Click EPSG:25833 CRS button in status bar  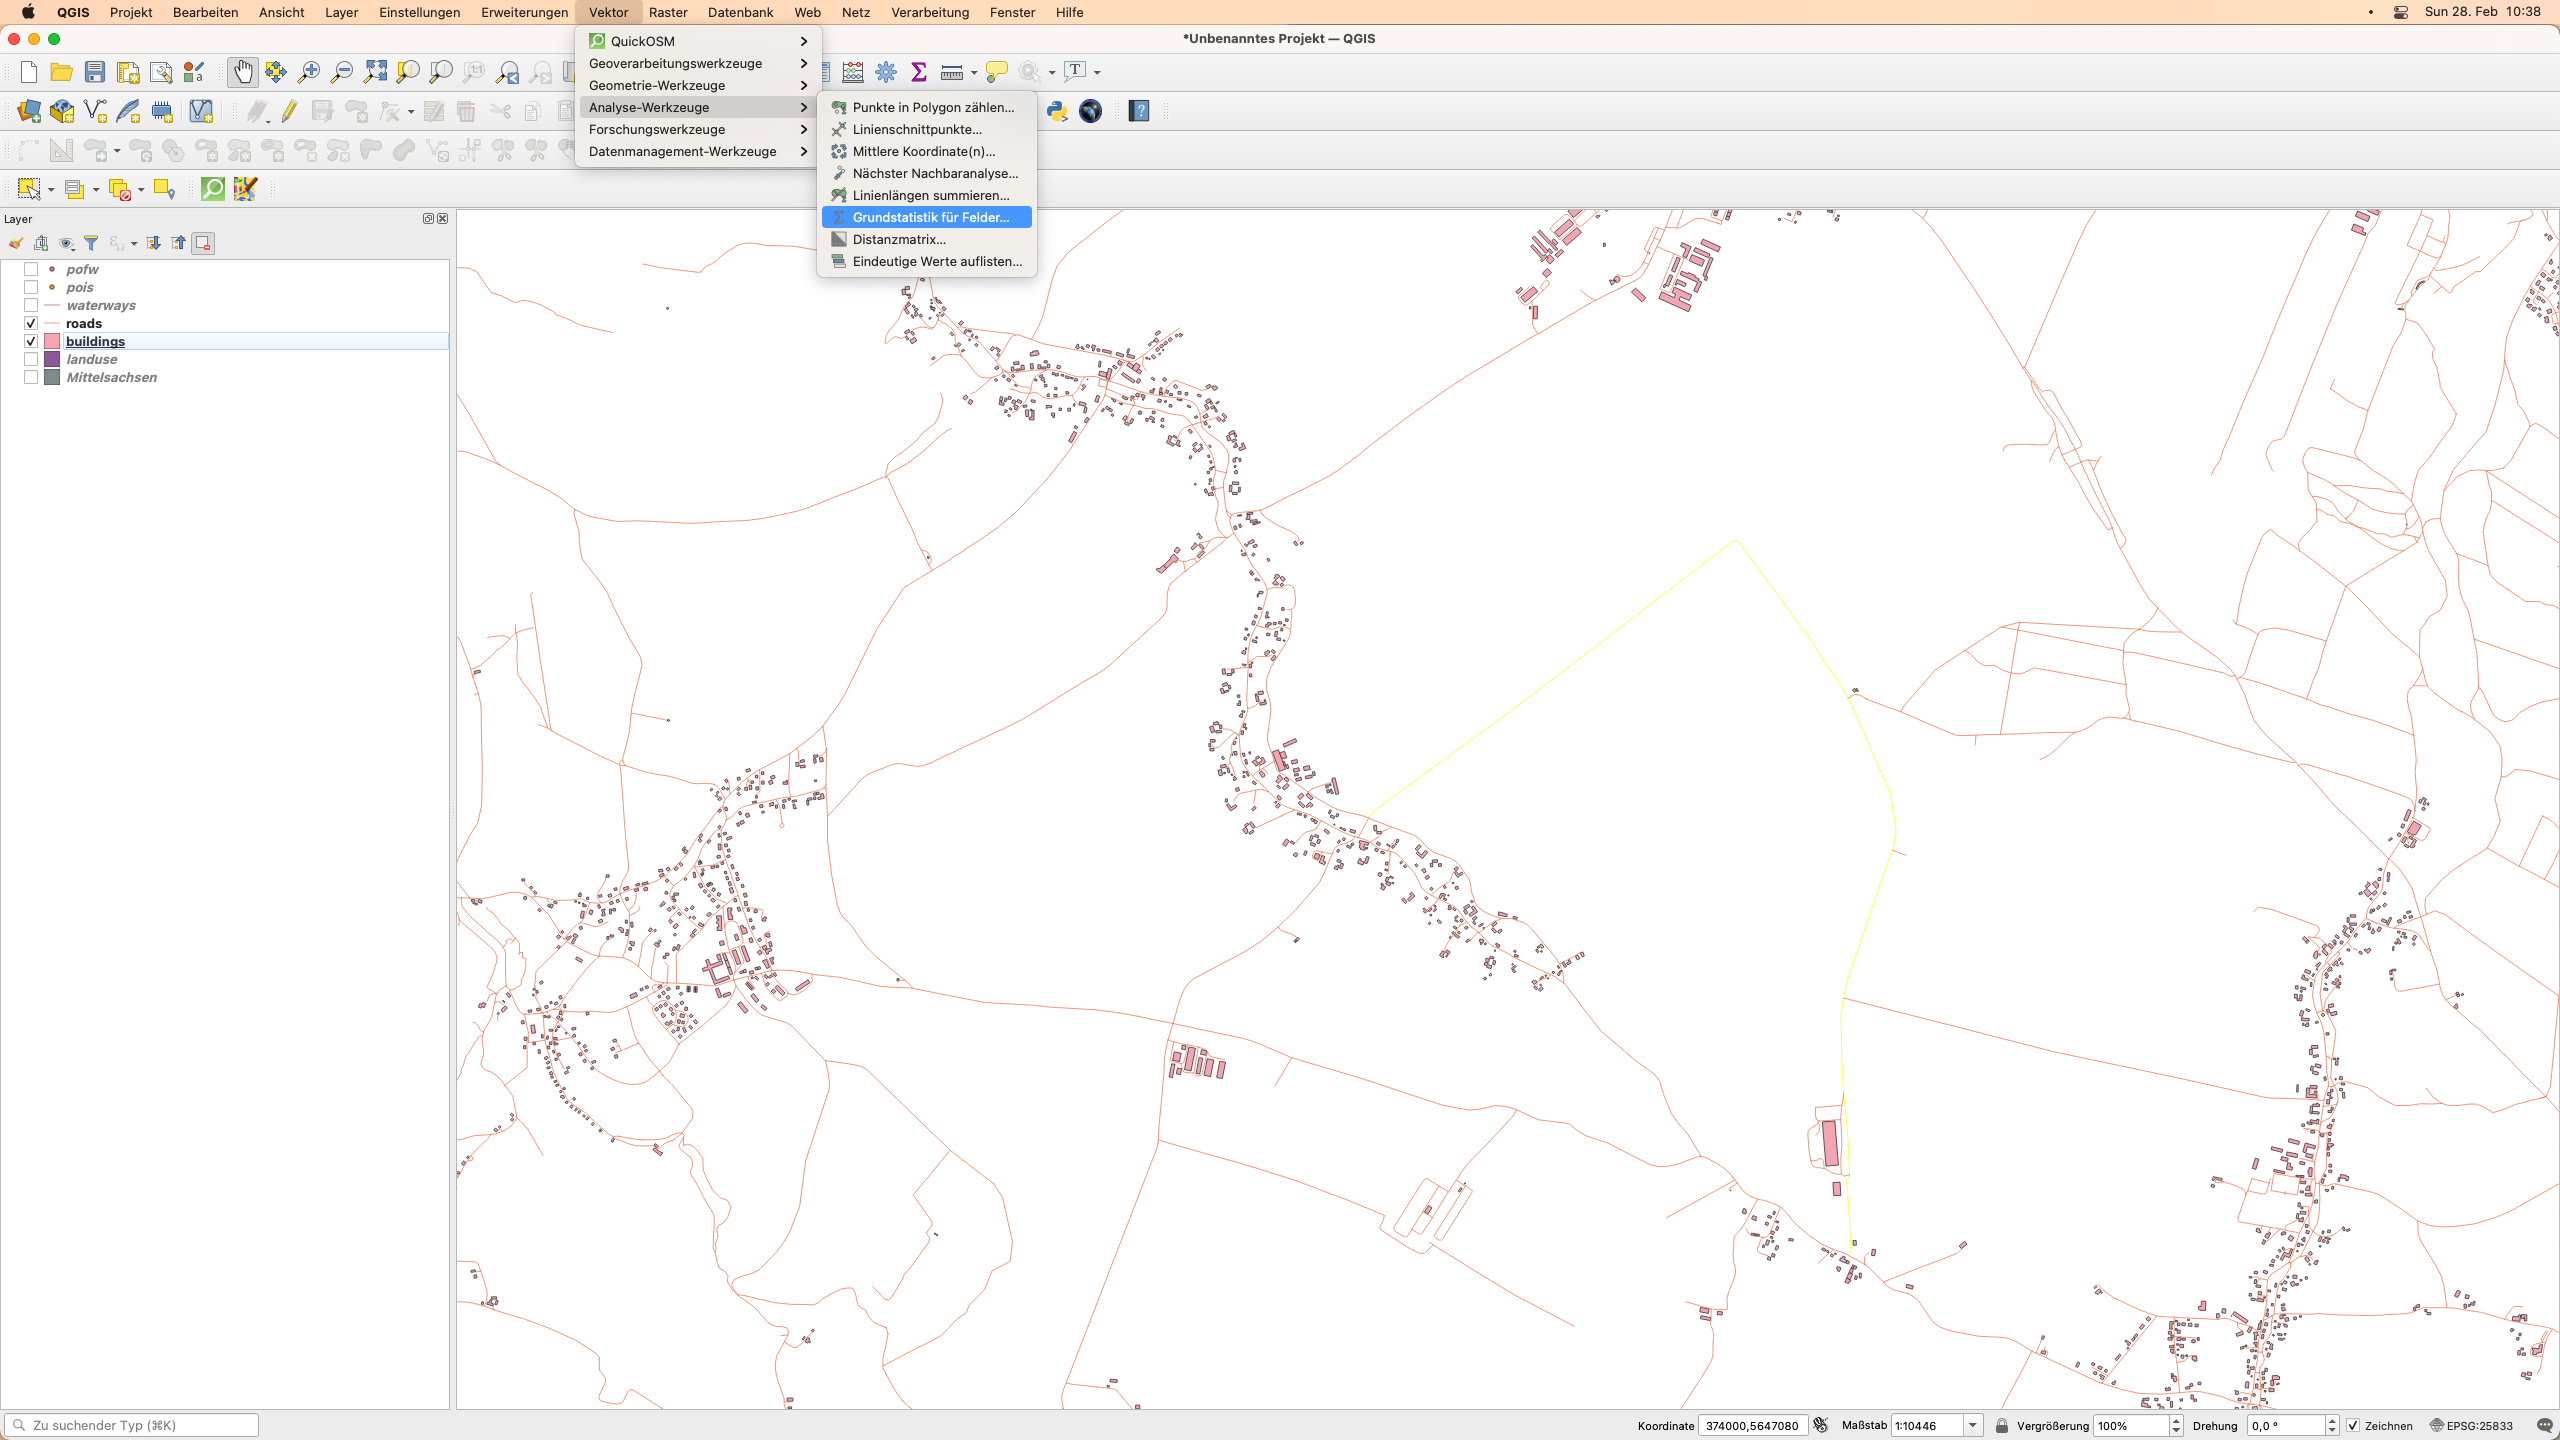(x=2470, y=1426)
